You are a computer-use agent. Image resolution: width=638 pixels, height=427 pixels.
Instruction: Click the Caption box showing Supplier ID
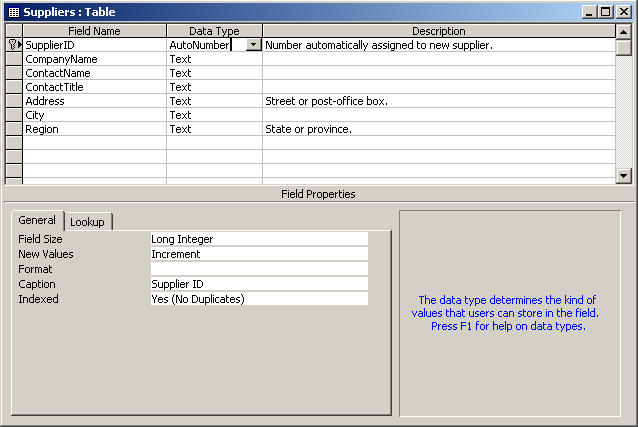click(259, 284)
